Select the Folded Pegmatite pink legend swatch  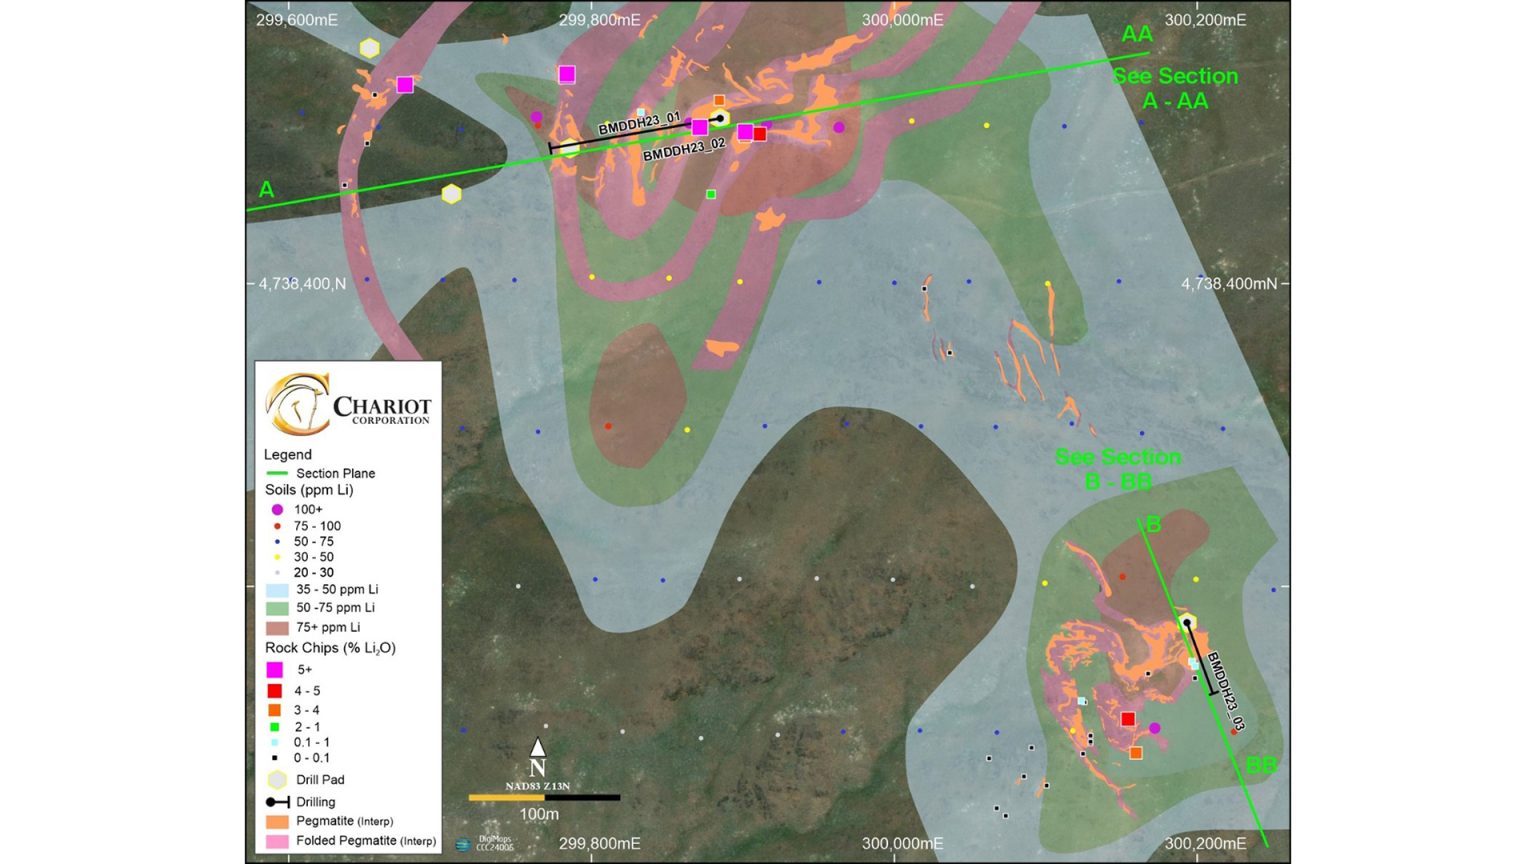click(x=277, y=841)
